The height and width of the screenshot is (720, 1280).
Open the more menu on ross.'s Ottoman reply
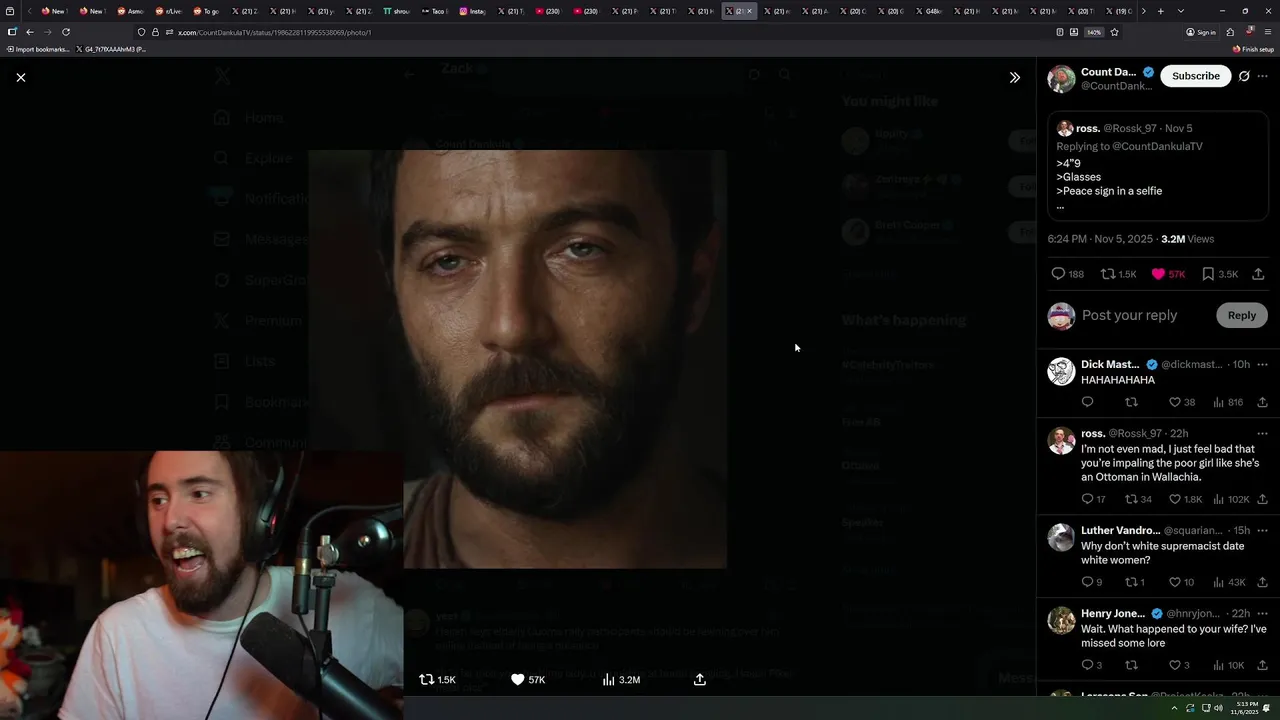(1262, 433)
